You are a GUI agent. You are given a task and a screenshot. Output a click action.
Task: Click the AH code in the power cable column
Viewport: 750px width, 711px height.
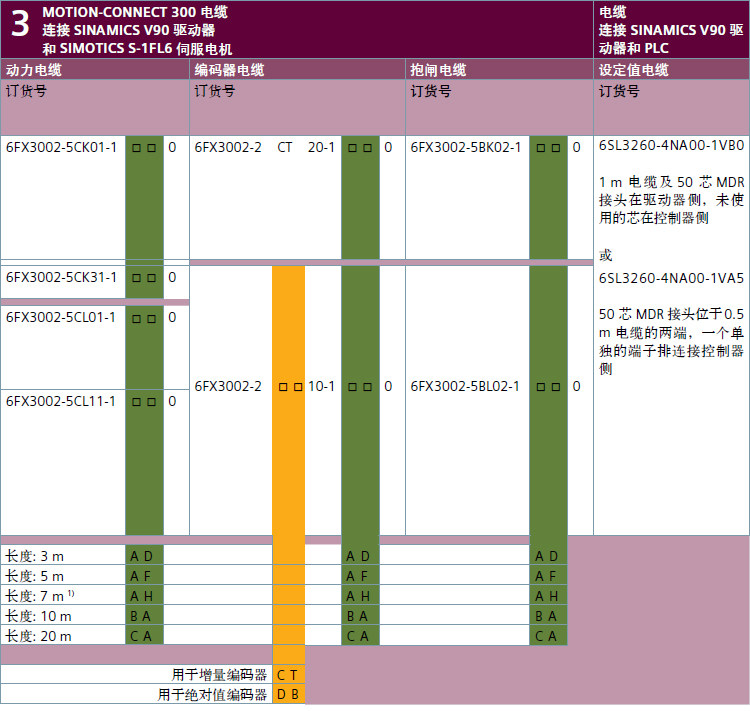coord(142,596)
